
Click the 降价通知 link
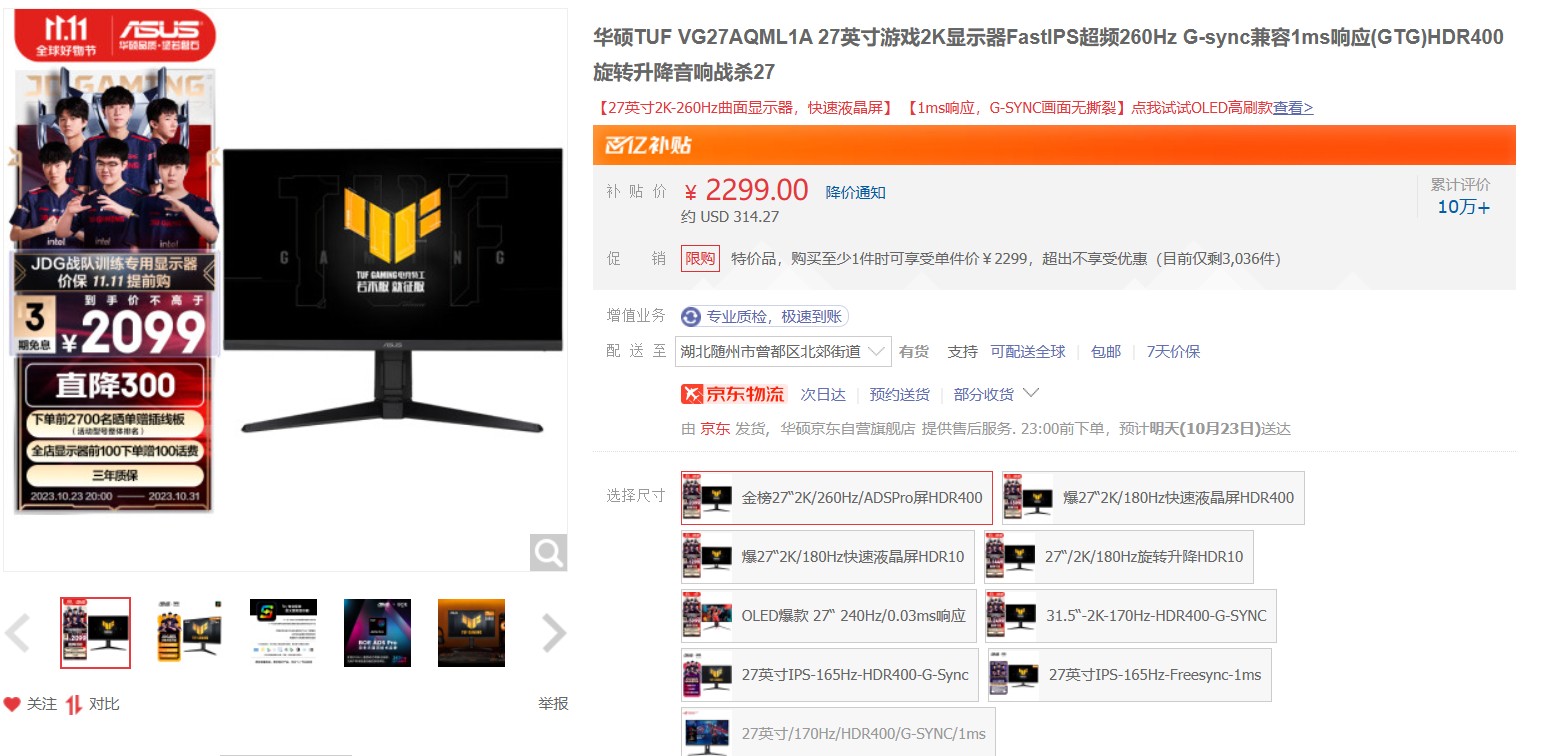[x=856, y=192]
